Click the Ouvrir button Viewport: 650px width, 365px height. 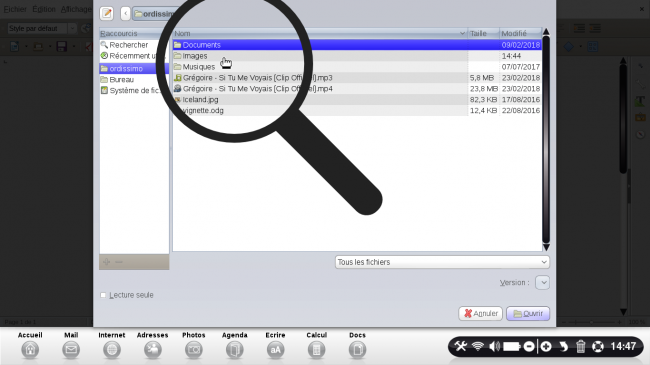coord(528,314)
